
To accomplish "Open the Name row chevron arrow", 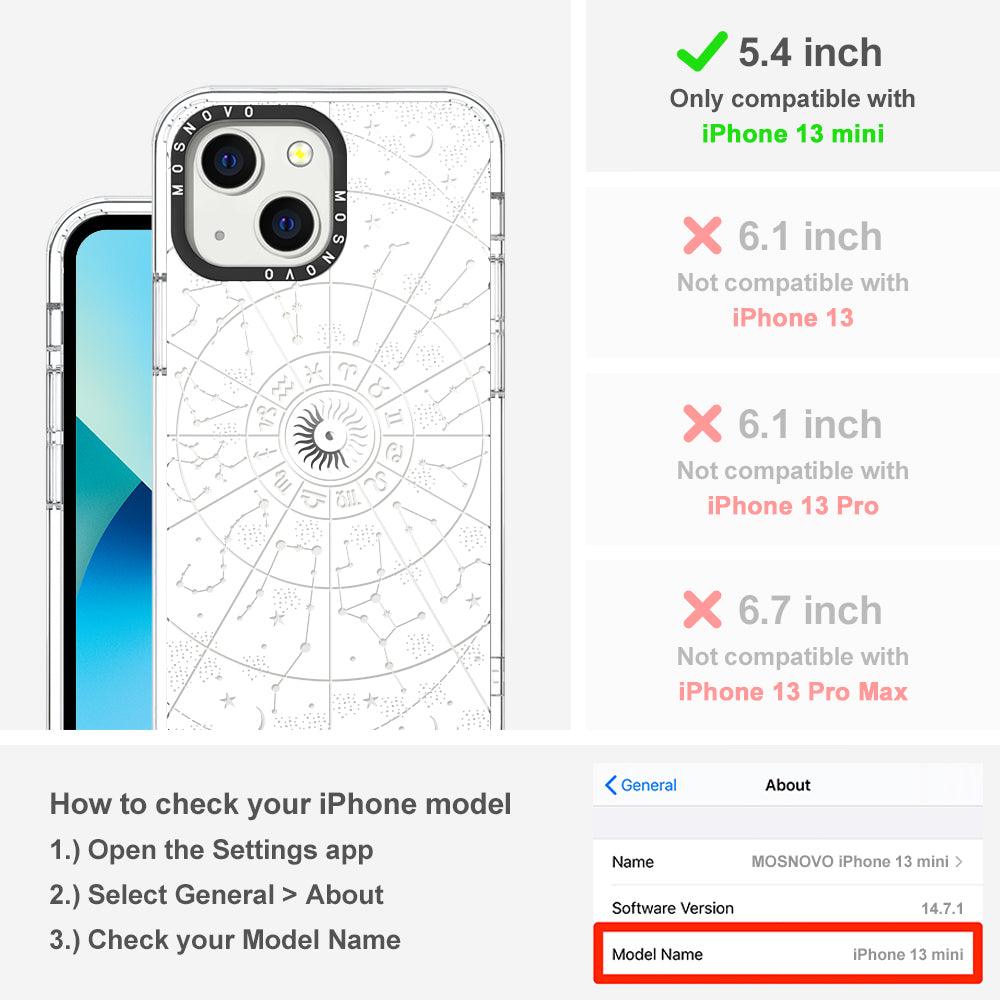I will pos(959,862).
